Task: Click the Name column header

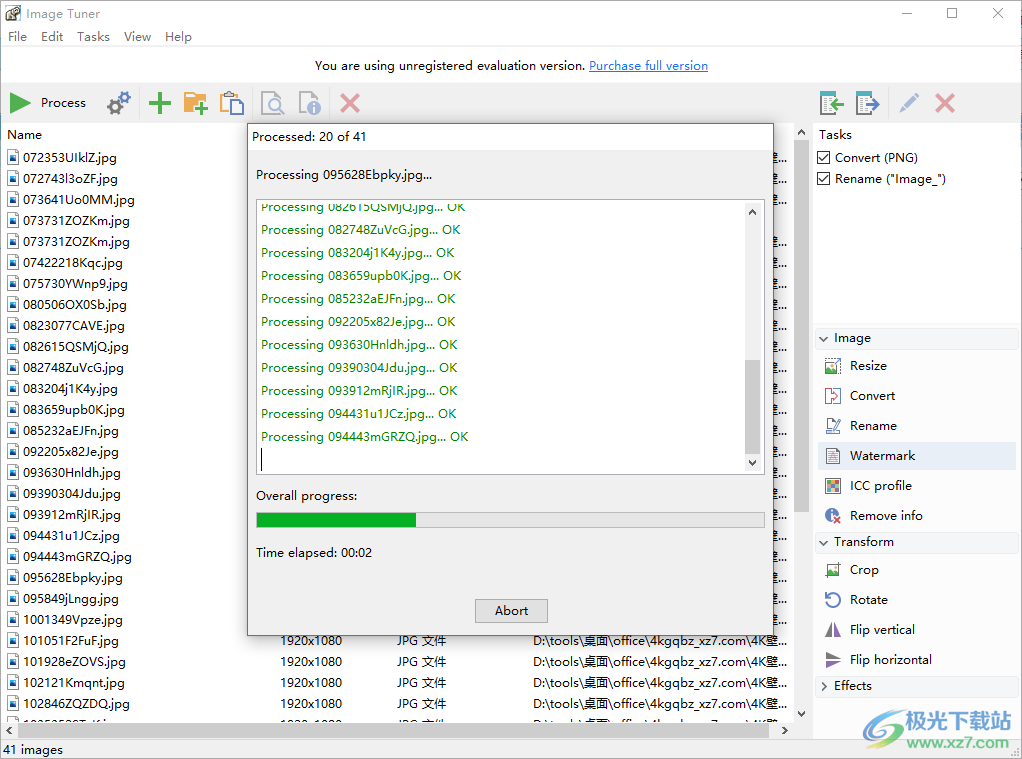Action: (x=25, y=135)
